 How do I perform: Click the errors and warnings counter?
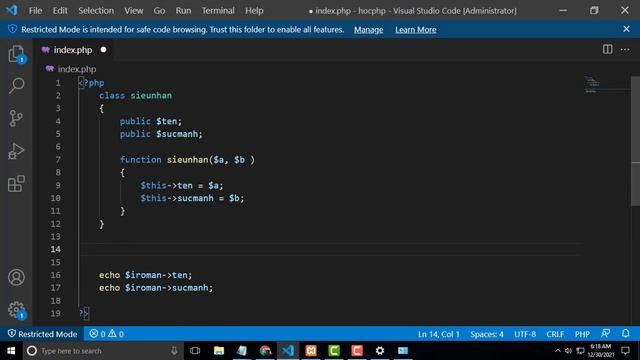click(107, 334)
